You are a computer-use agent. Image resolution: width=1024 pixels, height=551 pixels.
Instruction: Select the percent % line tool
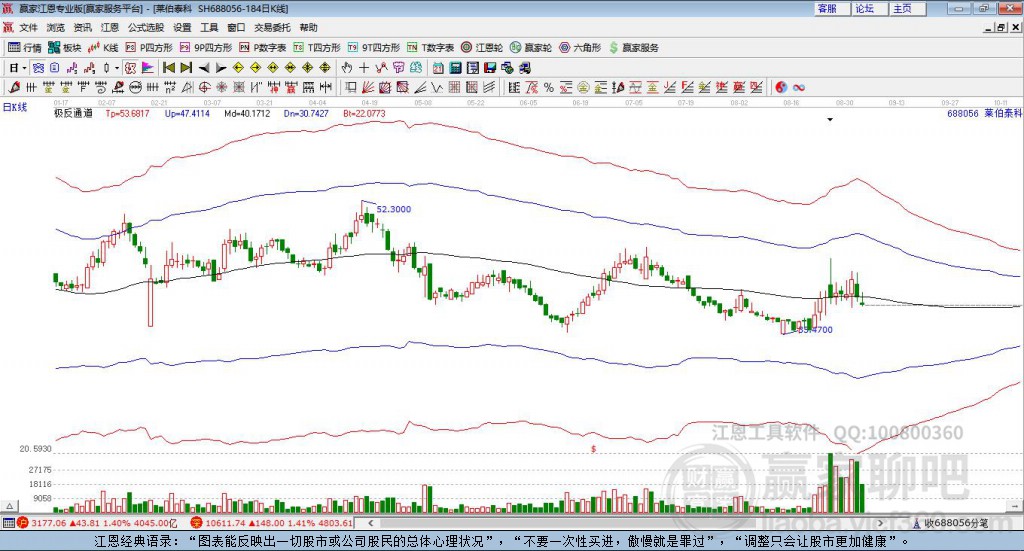pos(549,87)
